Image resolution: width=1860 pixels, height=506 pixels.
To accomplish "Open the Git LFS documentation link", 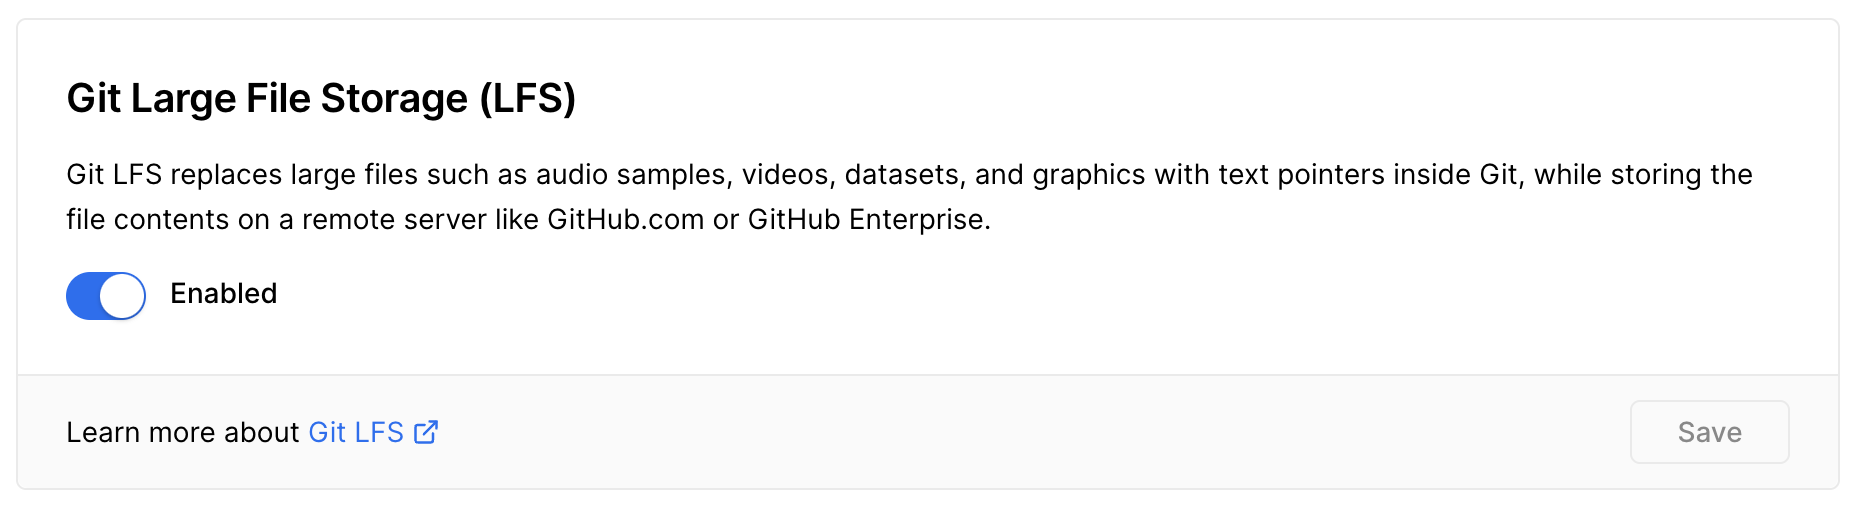I will click(356, 432).
